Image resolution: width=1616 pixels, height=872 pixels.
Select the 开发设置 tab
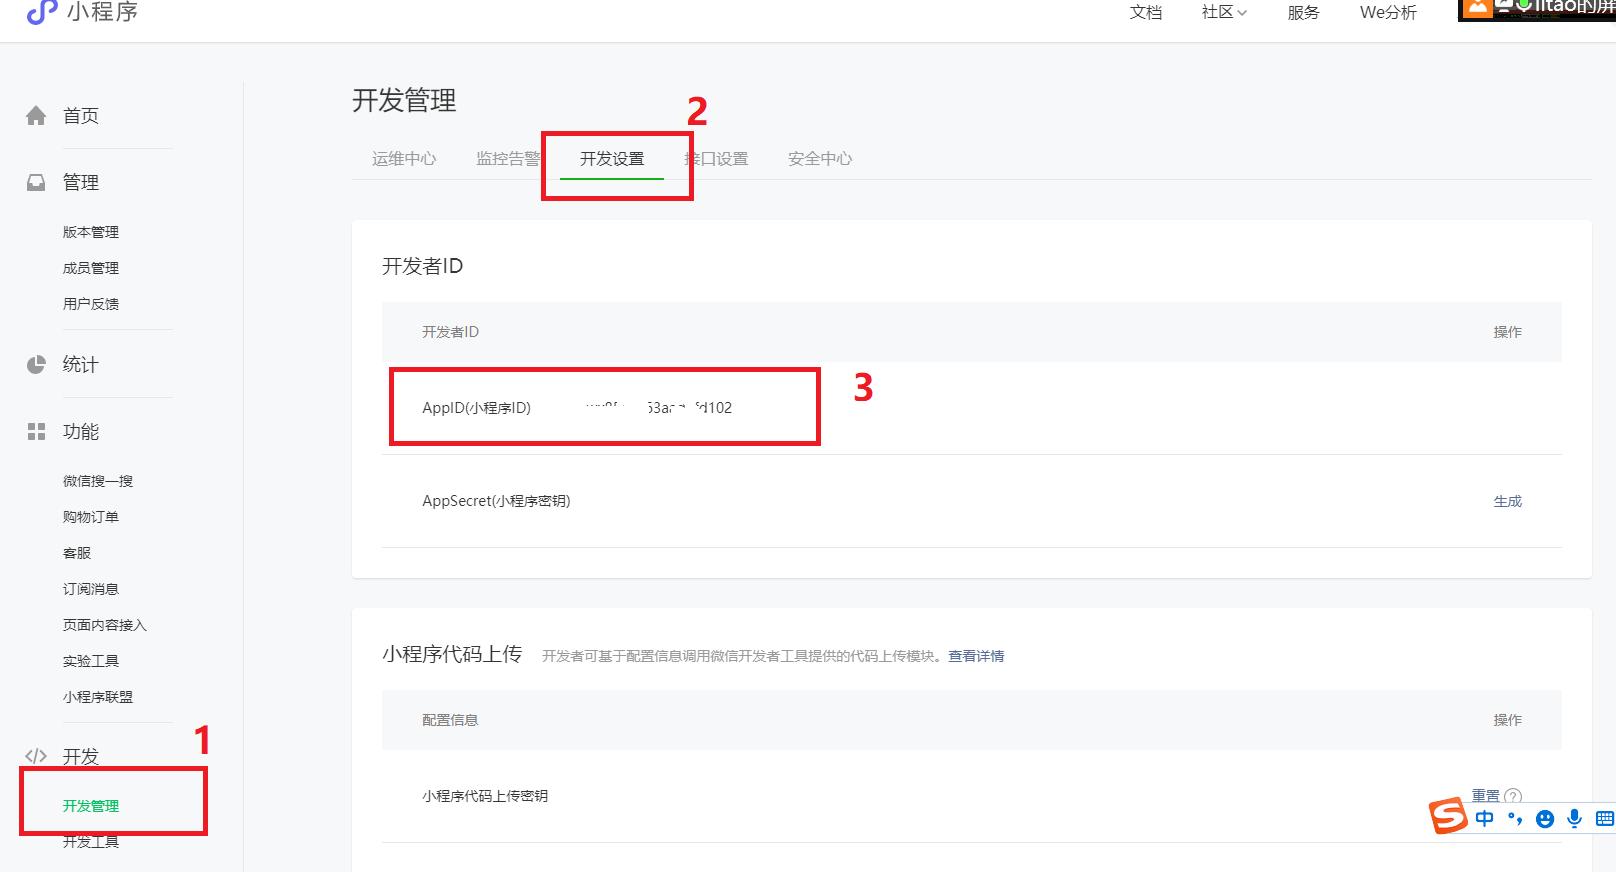[x=612, y=159]
